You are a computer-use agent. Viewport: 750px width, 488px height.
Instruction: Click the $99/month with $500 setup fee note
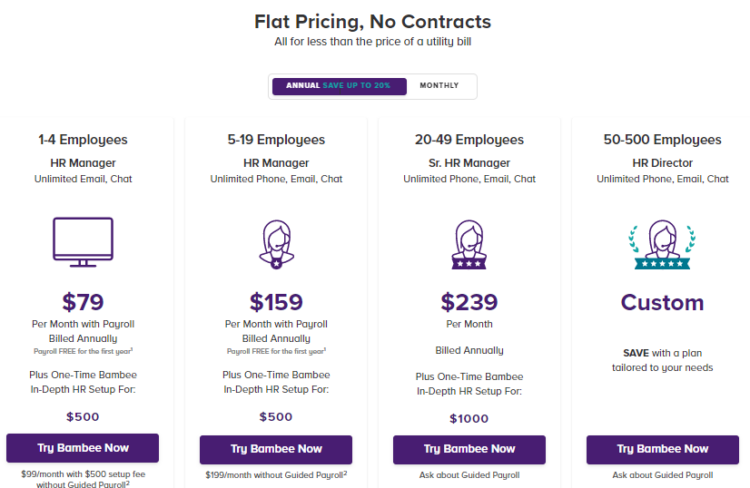tap(83, 479)
